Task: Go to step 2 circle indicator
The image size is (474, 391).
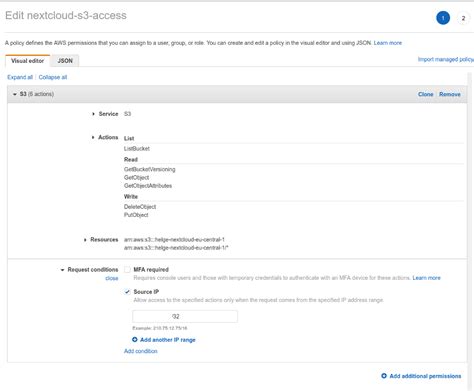Action: [463, 18]
